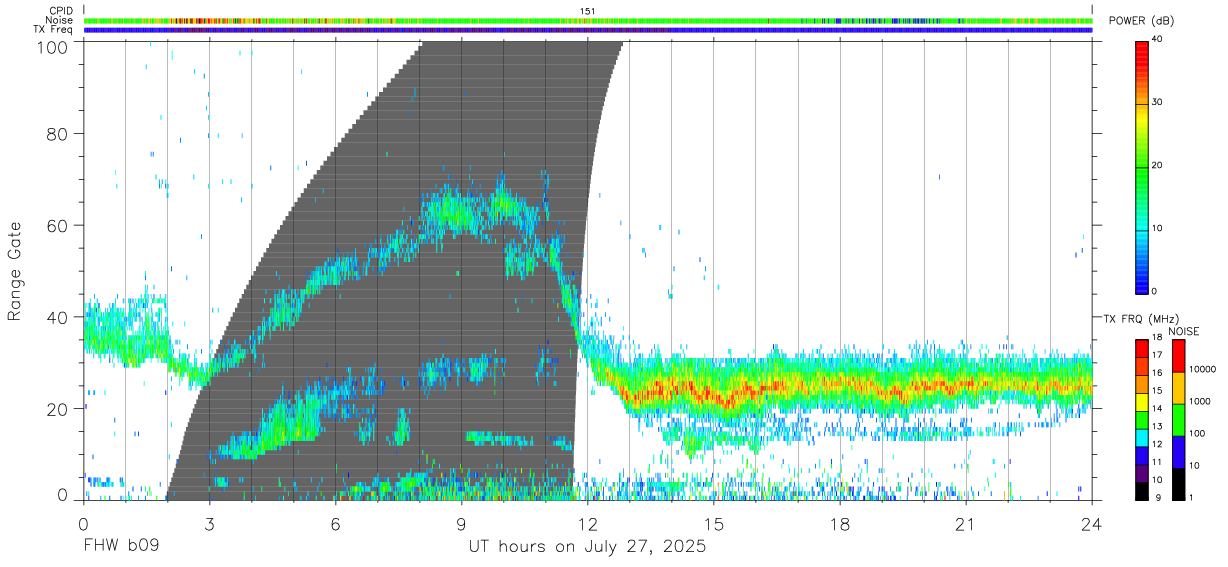Click the TX Freq row label above the plot
The width and height of the screenshot is (1228, 567).
[x=54, y=30]
